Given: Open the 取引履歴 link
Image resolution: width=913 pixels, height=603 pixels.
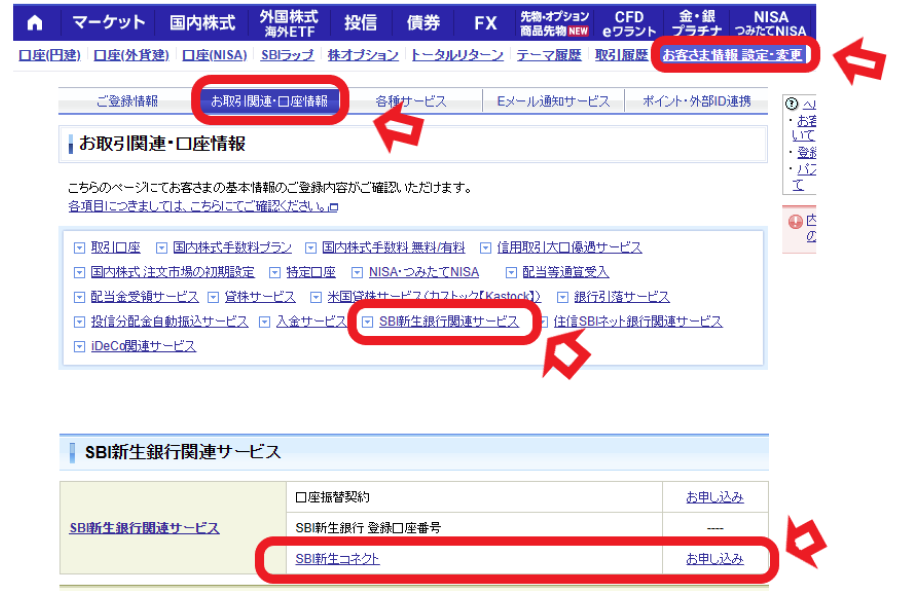Looking at the screenshot, I should point(621,55).
